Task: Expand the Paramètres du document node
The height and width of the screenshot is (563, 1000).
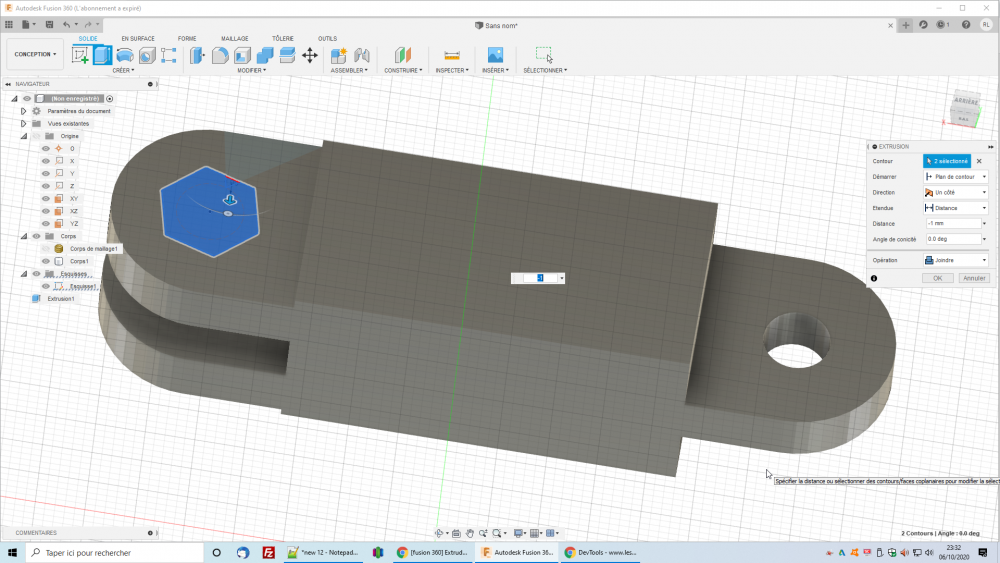Action: click(x=23, y=111)
